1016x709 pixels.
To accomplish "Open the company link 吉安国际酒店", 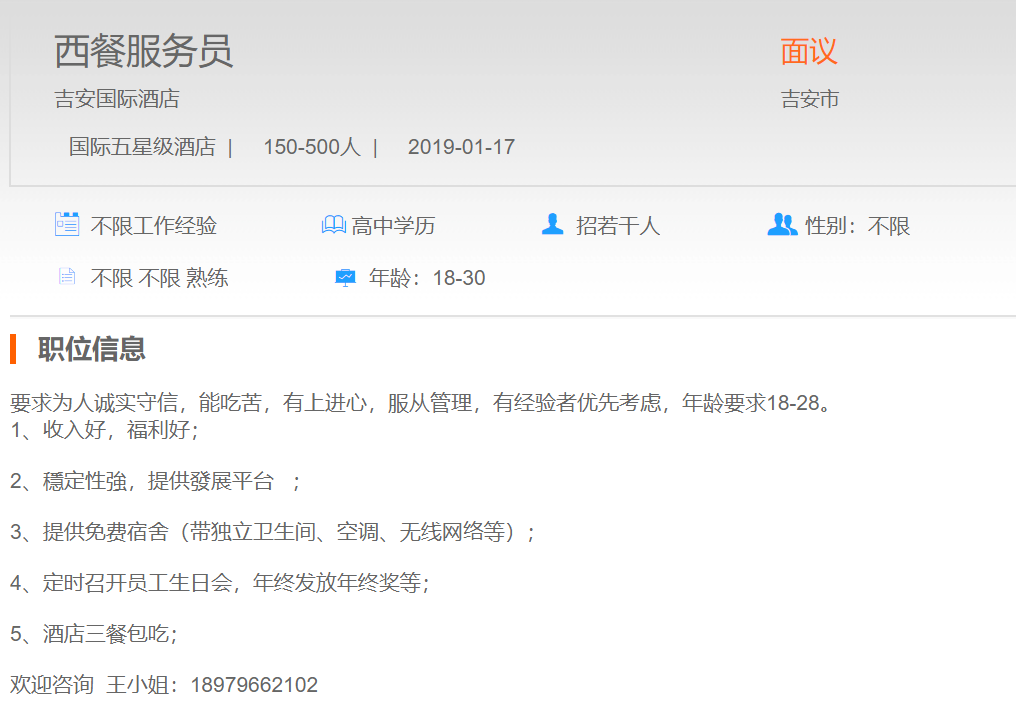I will (117, 99).
